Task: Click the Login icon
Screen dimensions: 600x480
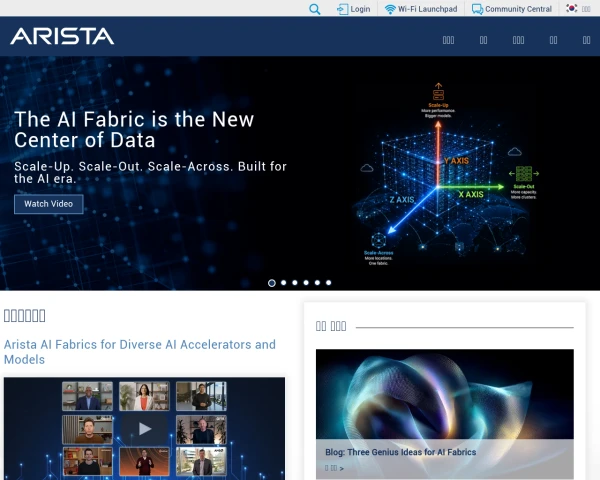Action: tap(342, 9)
